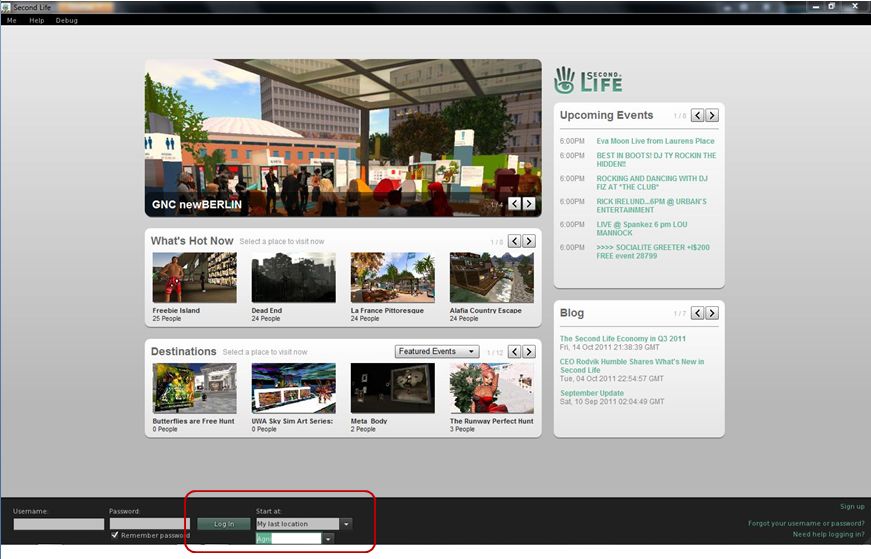Expand the My last location dropdown

tap(346, 524)
